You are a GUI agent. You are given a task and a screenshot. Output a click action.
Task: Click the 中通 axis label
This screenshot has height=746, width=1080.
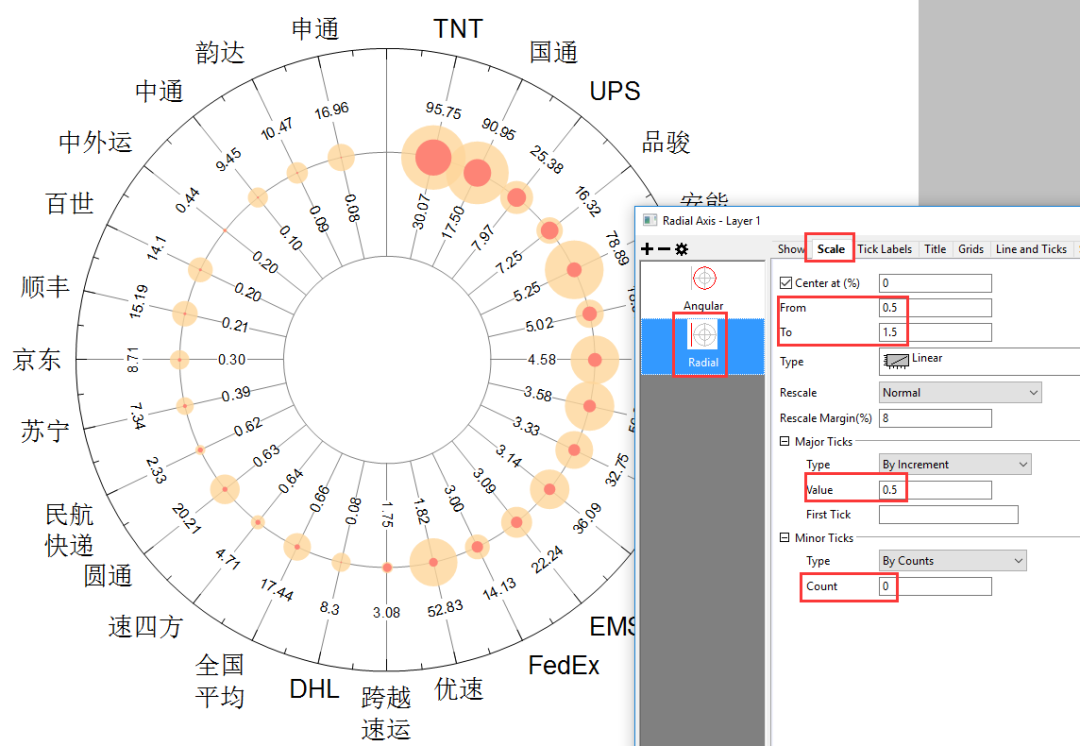point(159,91)
